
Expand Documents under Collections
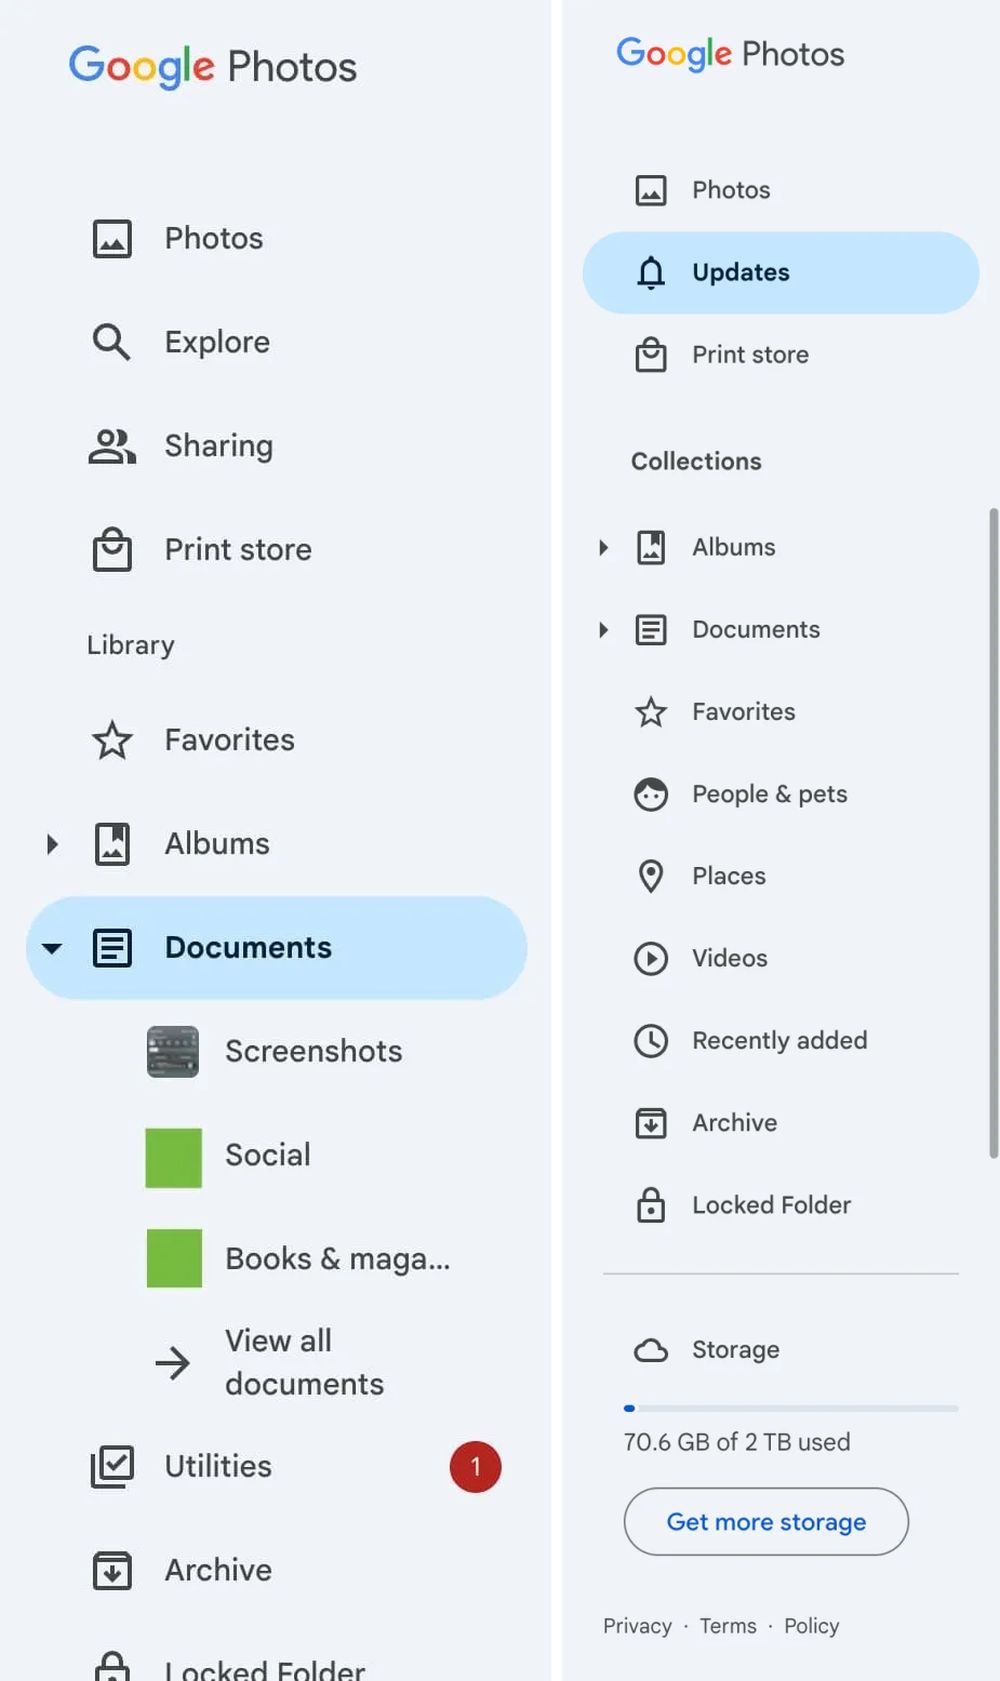pyautogui.click(x=603, y=629)
